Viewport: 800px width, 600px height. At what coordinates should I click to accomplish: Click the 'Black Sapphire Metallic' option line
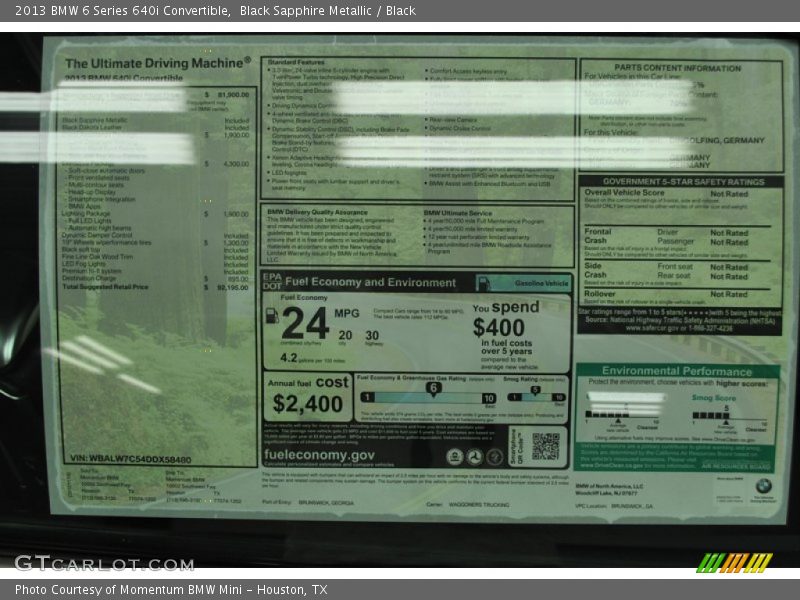pos(94,120)
